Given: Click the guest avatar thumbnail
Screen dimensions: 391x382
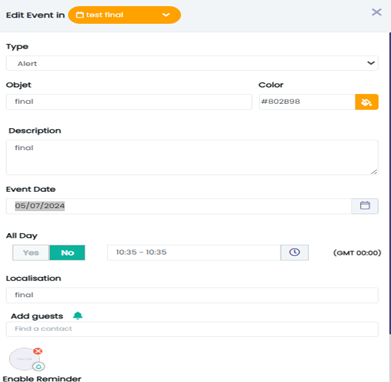Looking at the screenshot, I should [x=24, y=359].
